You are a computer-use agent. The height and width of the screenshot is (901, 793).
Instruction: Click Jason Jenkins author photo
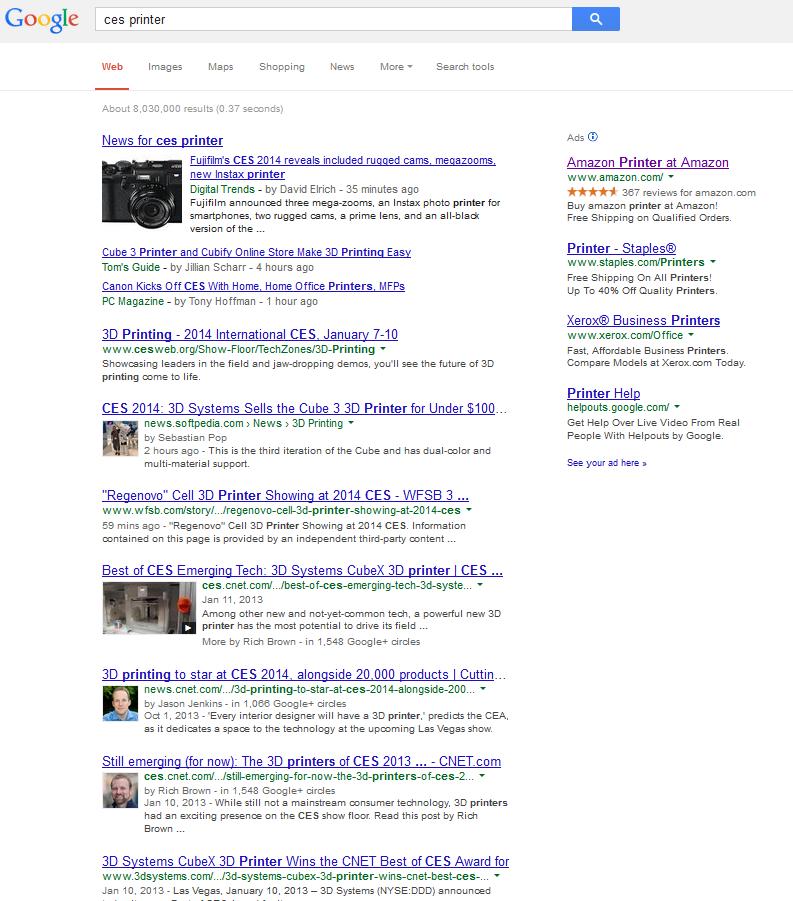click(120, 703)
